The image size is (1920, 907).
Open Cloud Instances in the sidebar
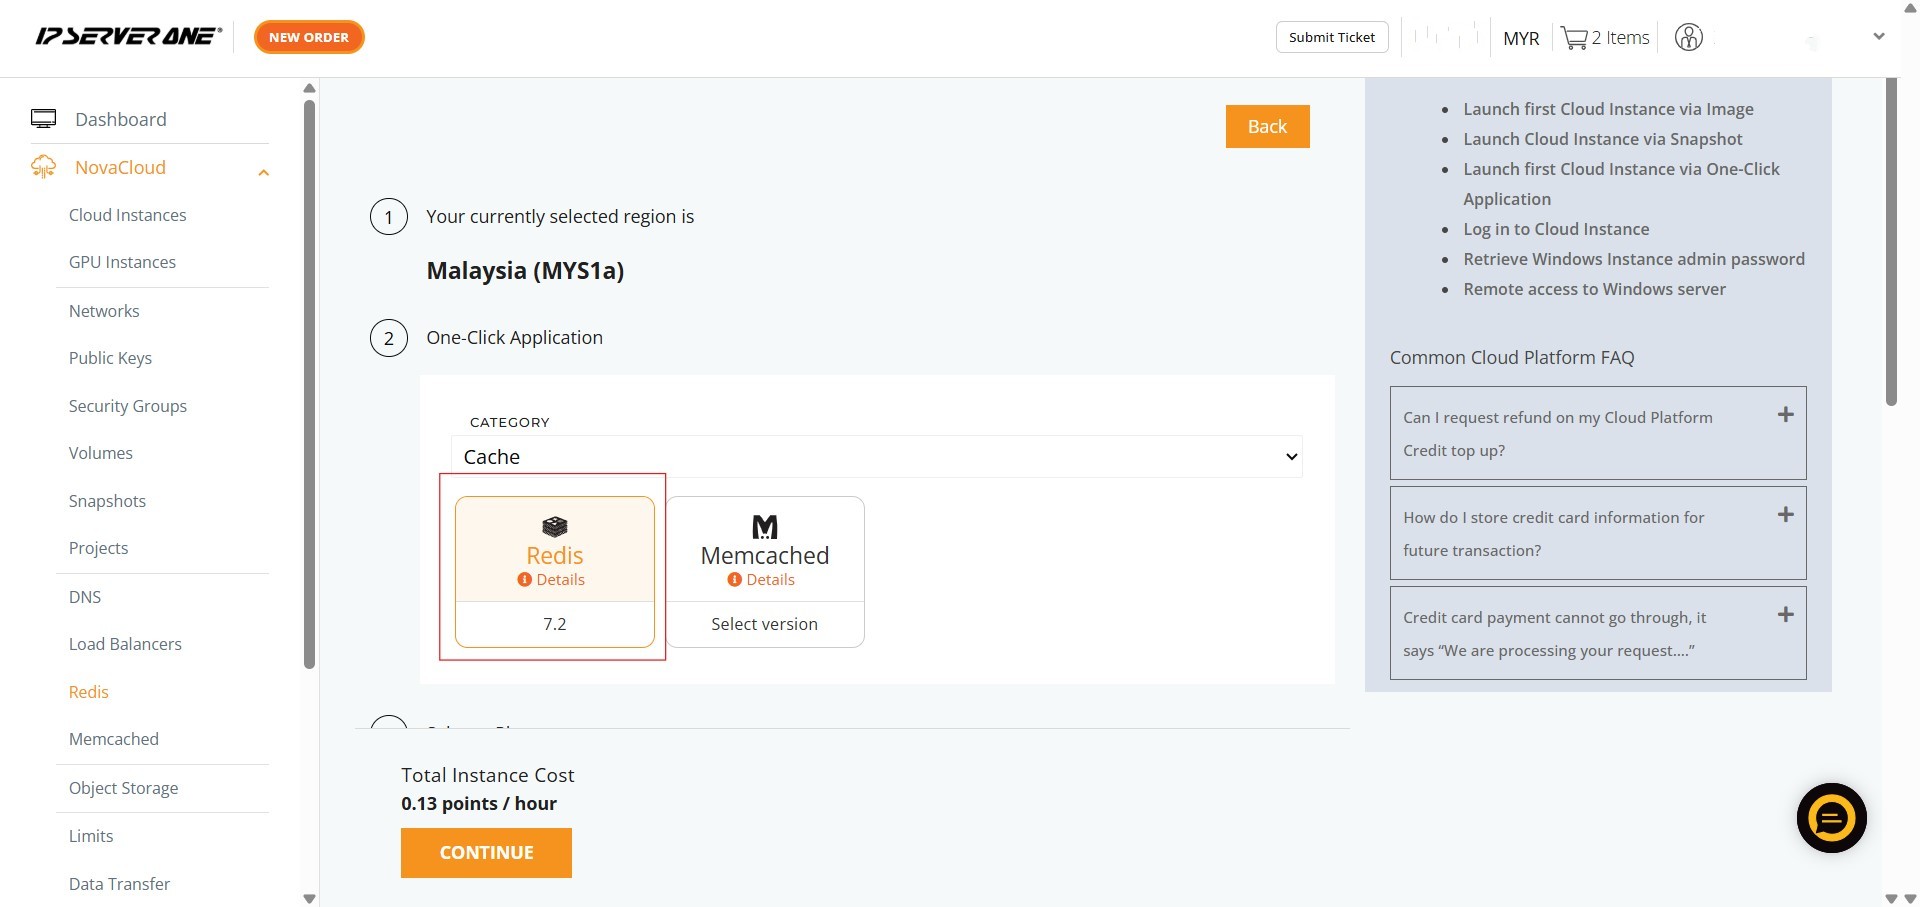pyautogui.click(x=128, y=215)
